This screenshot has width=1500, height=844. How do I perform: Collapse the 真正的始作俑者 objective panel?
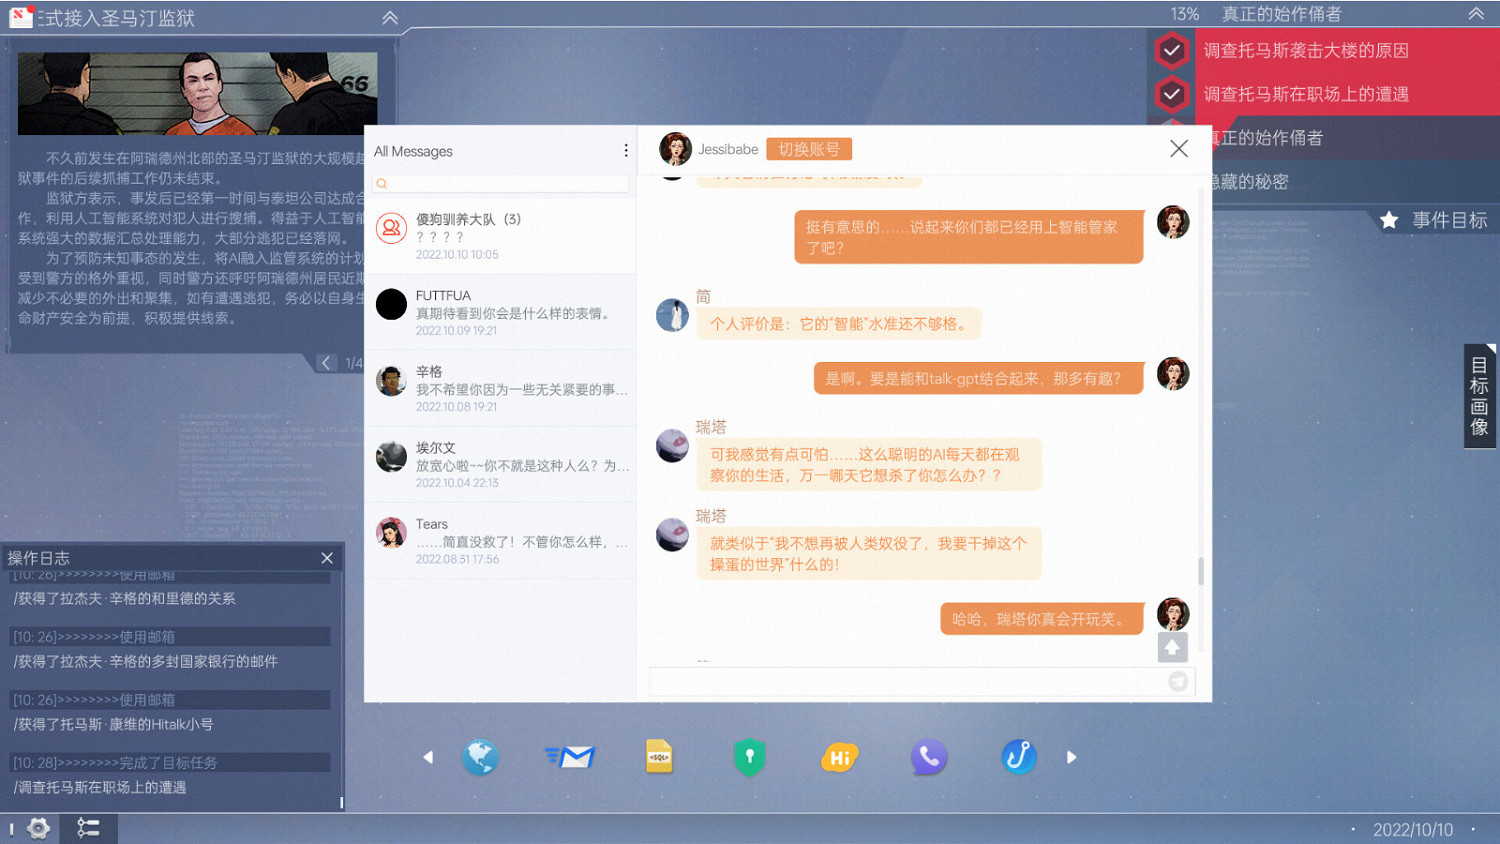tap(1476, 14)
